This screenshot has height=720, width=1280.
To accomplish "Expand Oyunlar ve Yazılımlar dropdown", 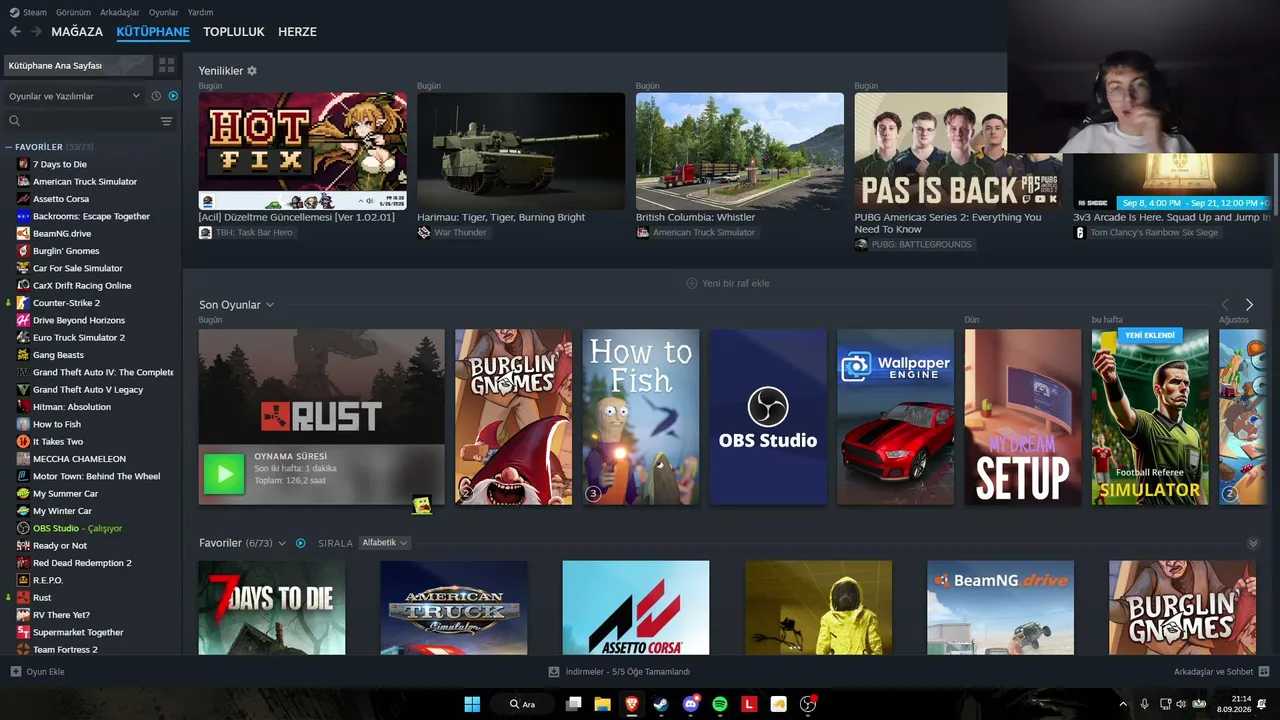I will click(75, 96).
